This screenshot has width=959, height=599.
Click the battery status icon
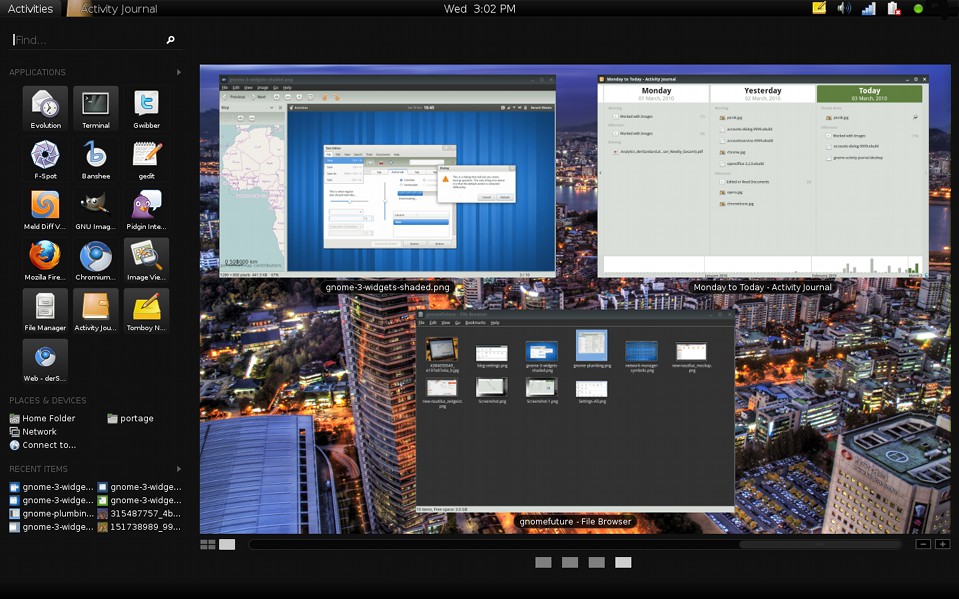point(894,9)
